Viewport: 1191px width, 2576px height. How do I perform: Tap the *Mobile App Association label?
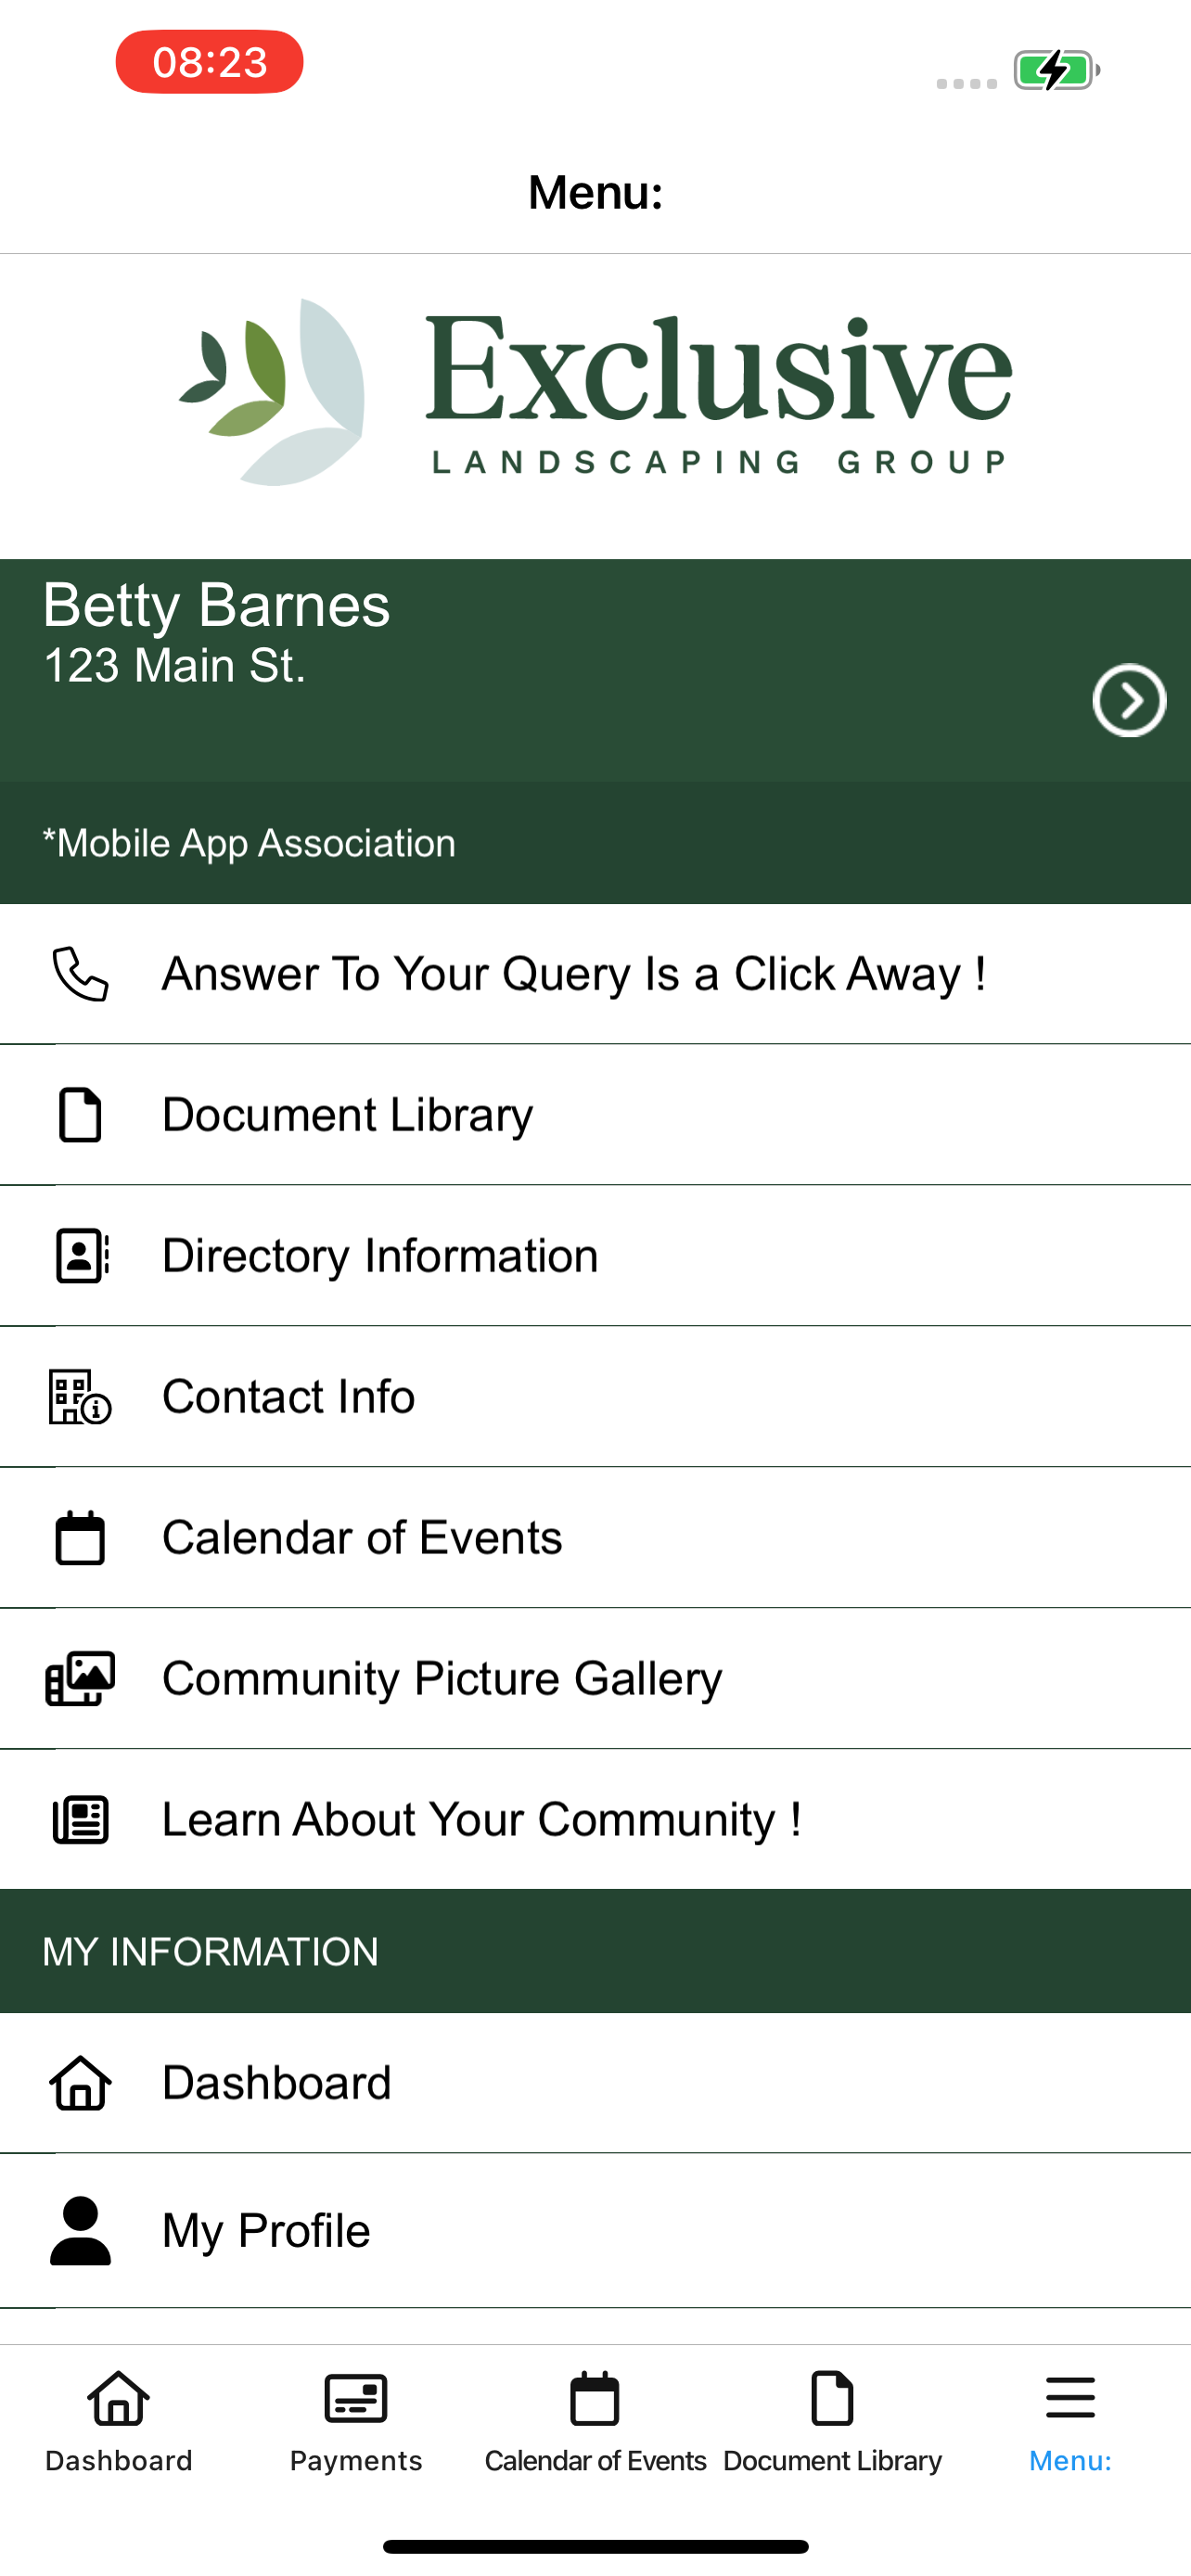249,843
